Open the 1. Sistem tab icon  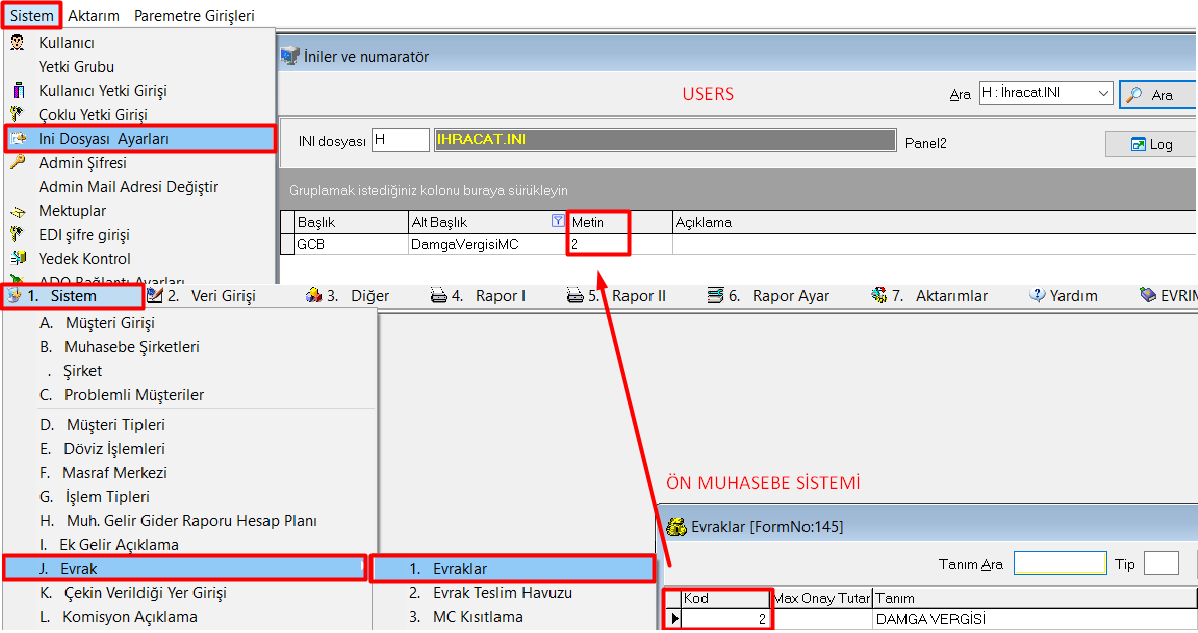point(14,296)
